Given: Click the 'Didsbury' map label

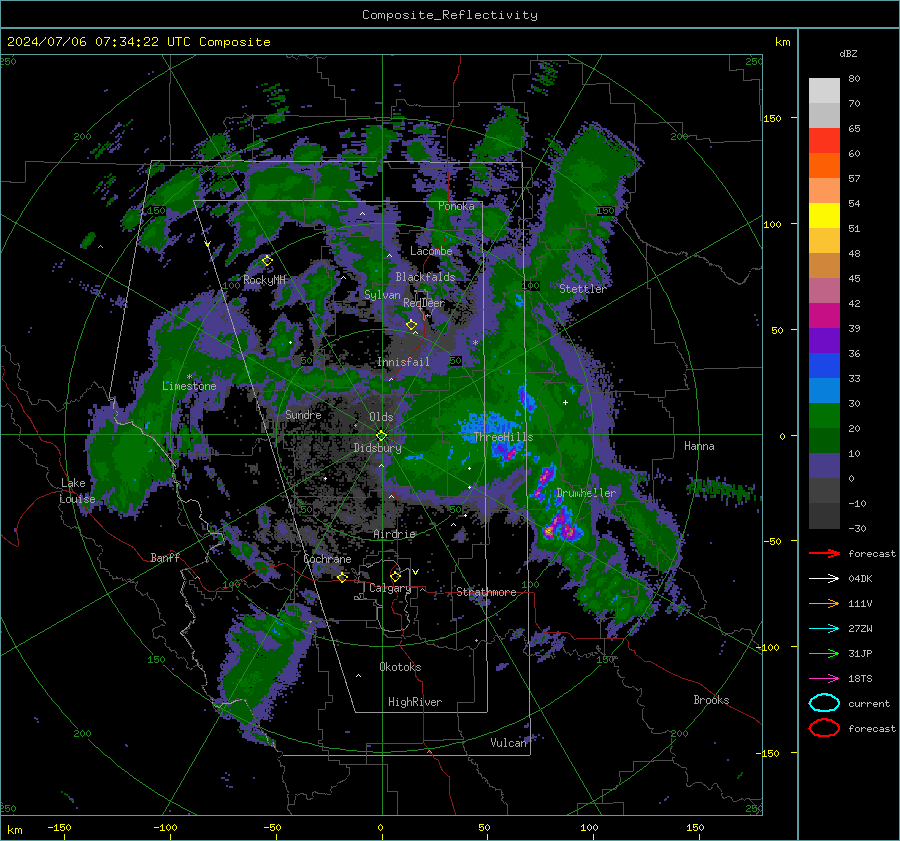Looking at the screenshot, I should coord(377,448).
